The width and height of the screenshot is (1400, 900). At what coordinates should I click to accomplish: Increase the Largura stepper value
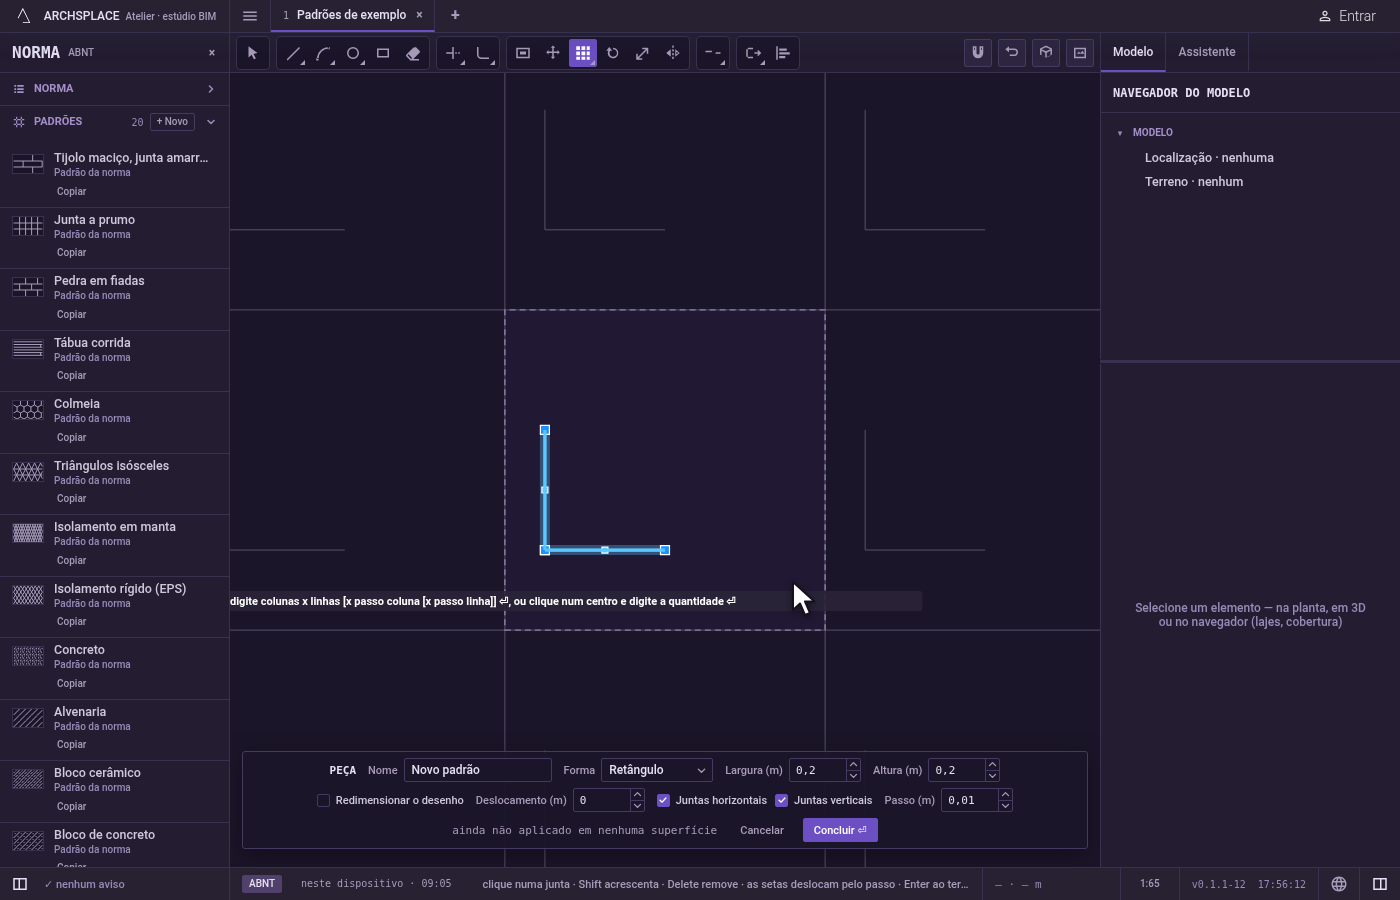coord(853,765)
